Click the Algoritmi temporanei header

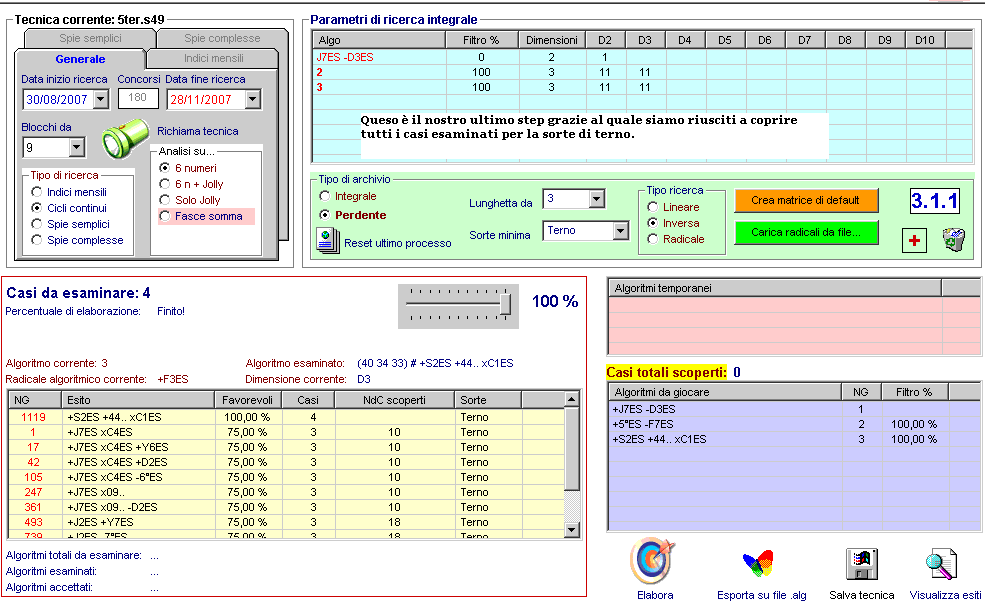(x=775, y=288)
